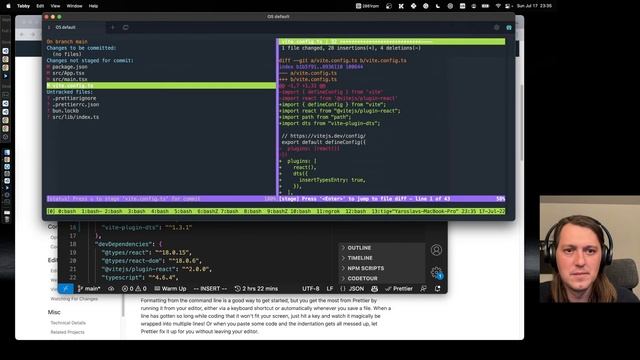Image resolution: width=640 pixels, height=360 pixels.
Task: Open 'Watching For Changes' sidebar link
Action: pyautogui.click(x=74, y=299)
